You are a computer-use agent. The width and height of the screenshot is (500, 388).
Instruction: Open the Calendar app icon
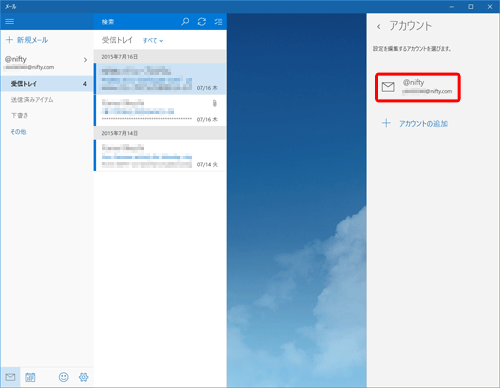pos(30,377)
